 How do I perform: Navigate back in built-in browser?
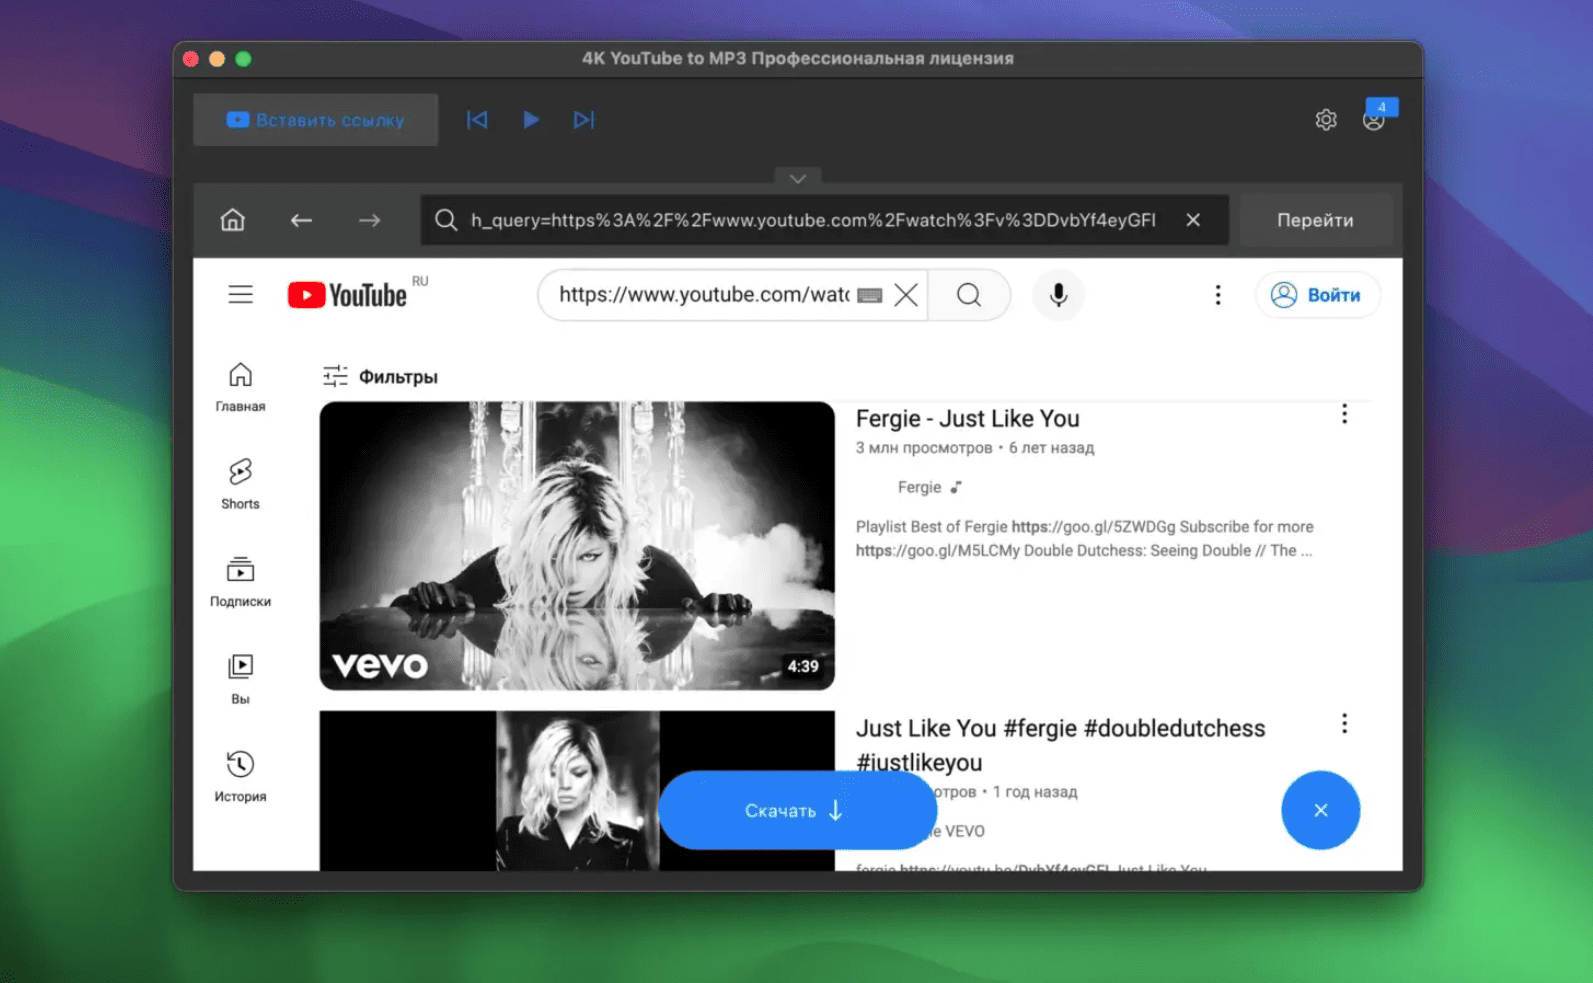coord(301,220)
